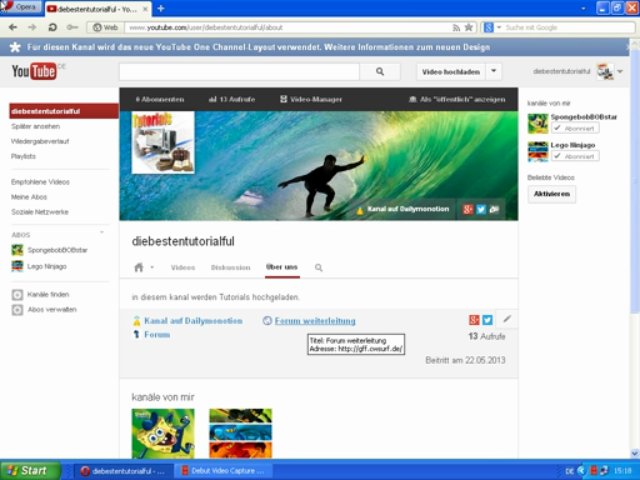Edit the about section with pencil icon
640x480 pixels.
click(507, 319)
